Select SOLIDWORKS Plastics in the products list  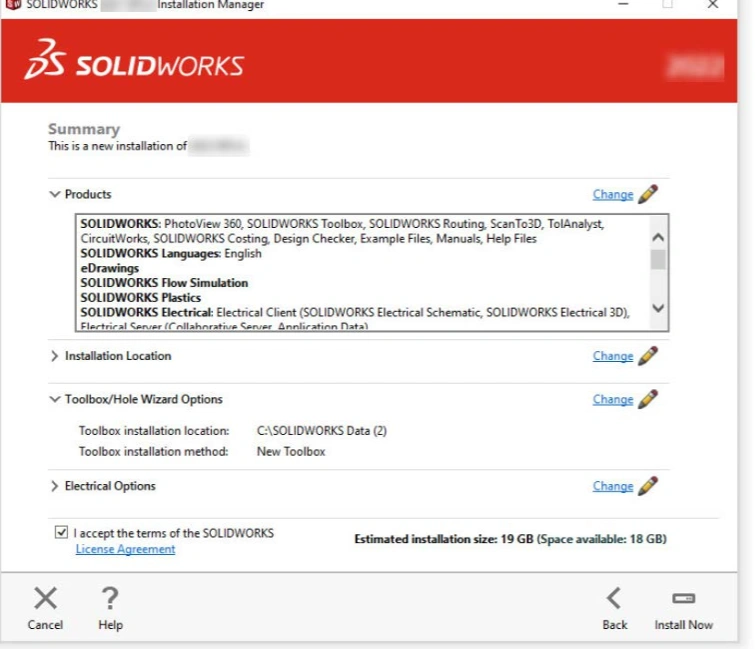point(141,297)
